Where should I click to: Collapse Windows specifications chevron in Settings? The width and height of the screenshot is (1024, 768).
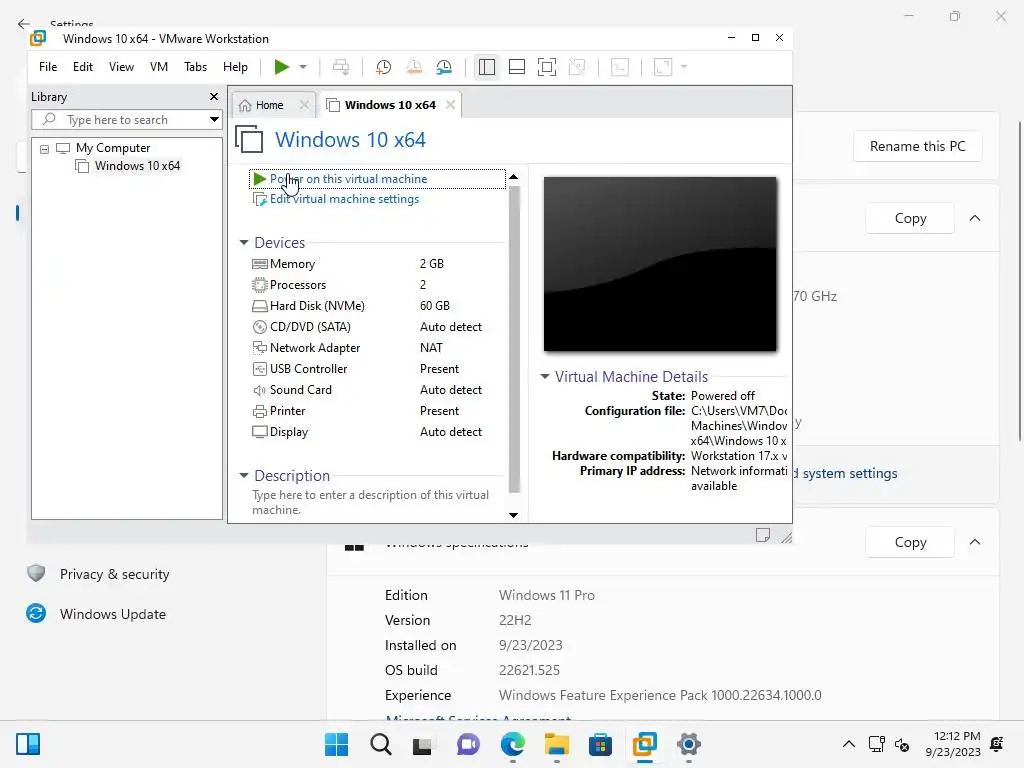point(974,542)
